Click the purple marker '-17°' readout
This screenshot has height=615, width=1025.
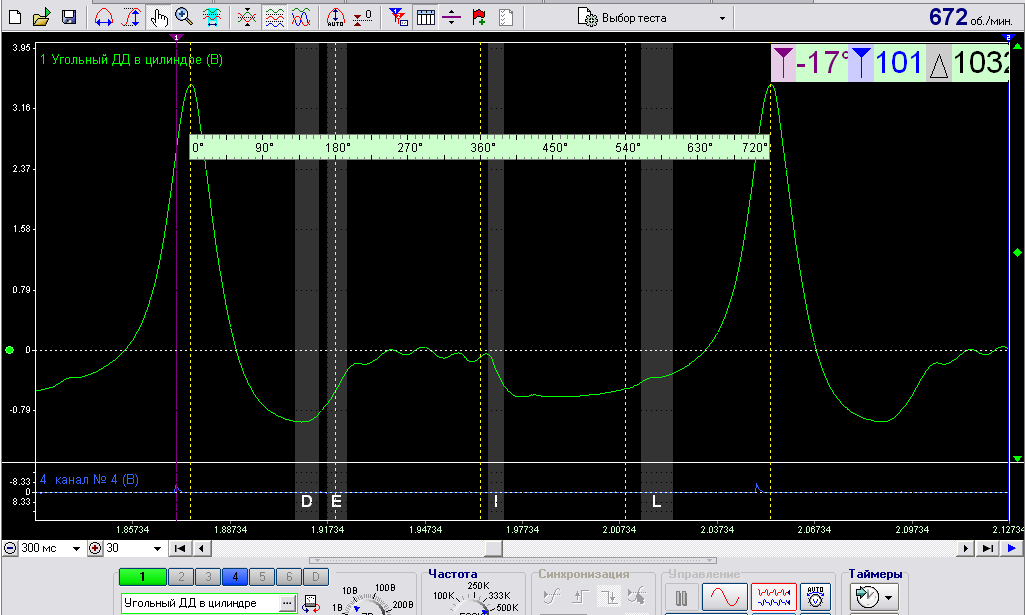[x=809, y=63]
